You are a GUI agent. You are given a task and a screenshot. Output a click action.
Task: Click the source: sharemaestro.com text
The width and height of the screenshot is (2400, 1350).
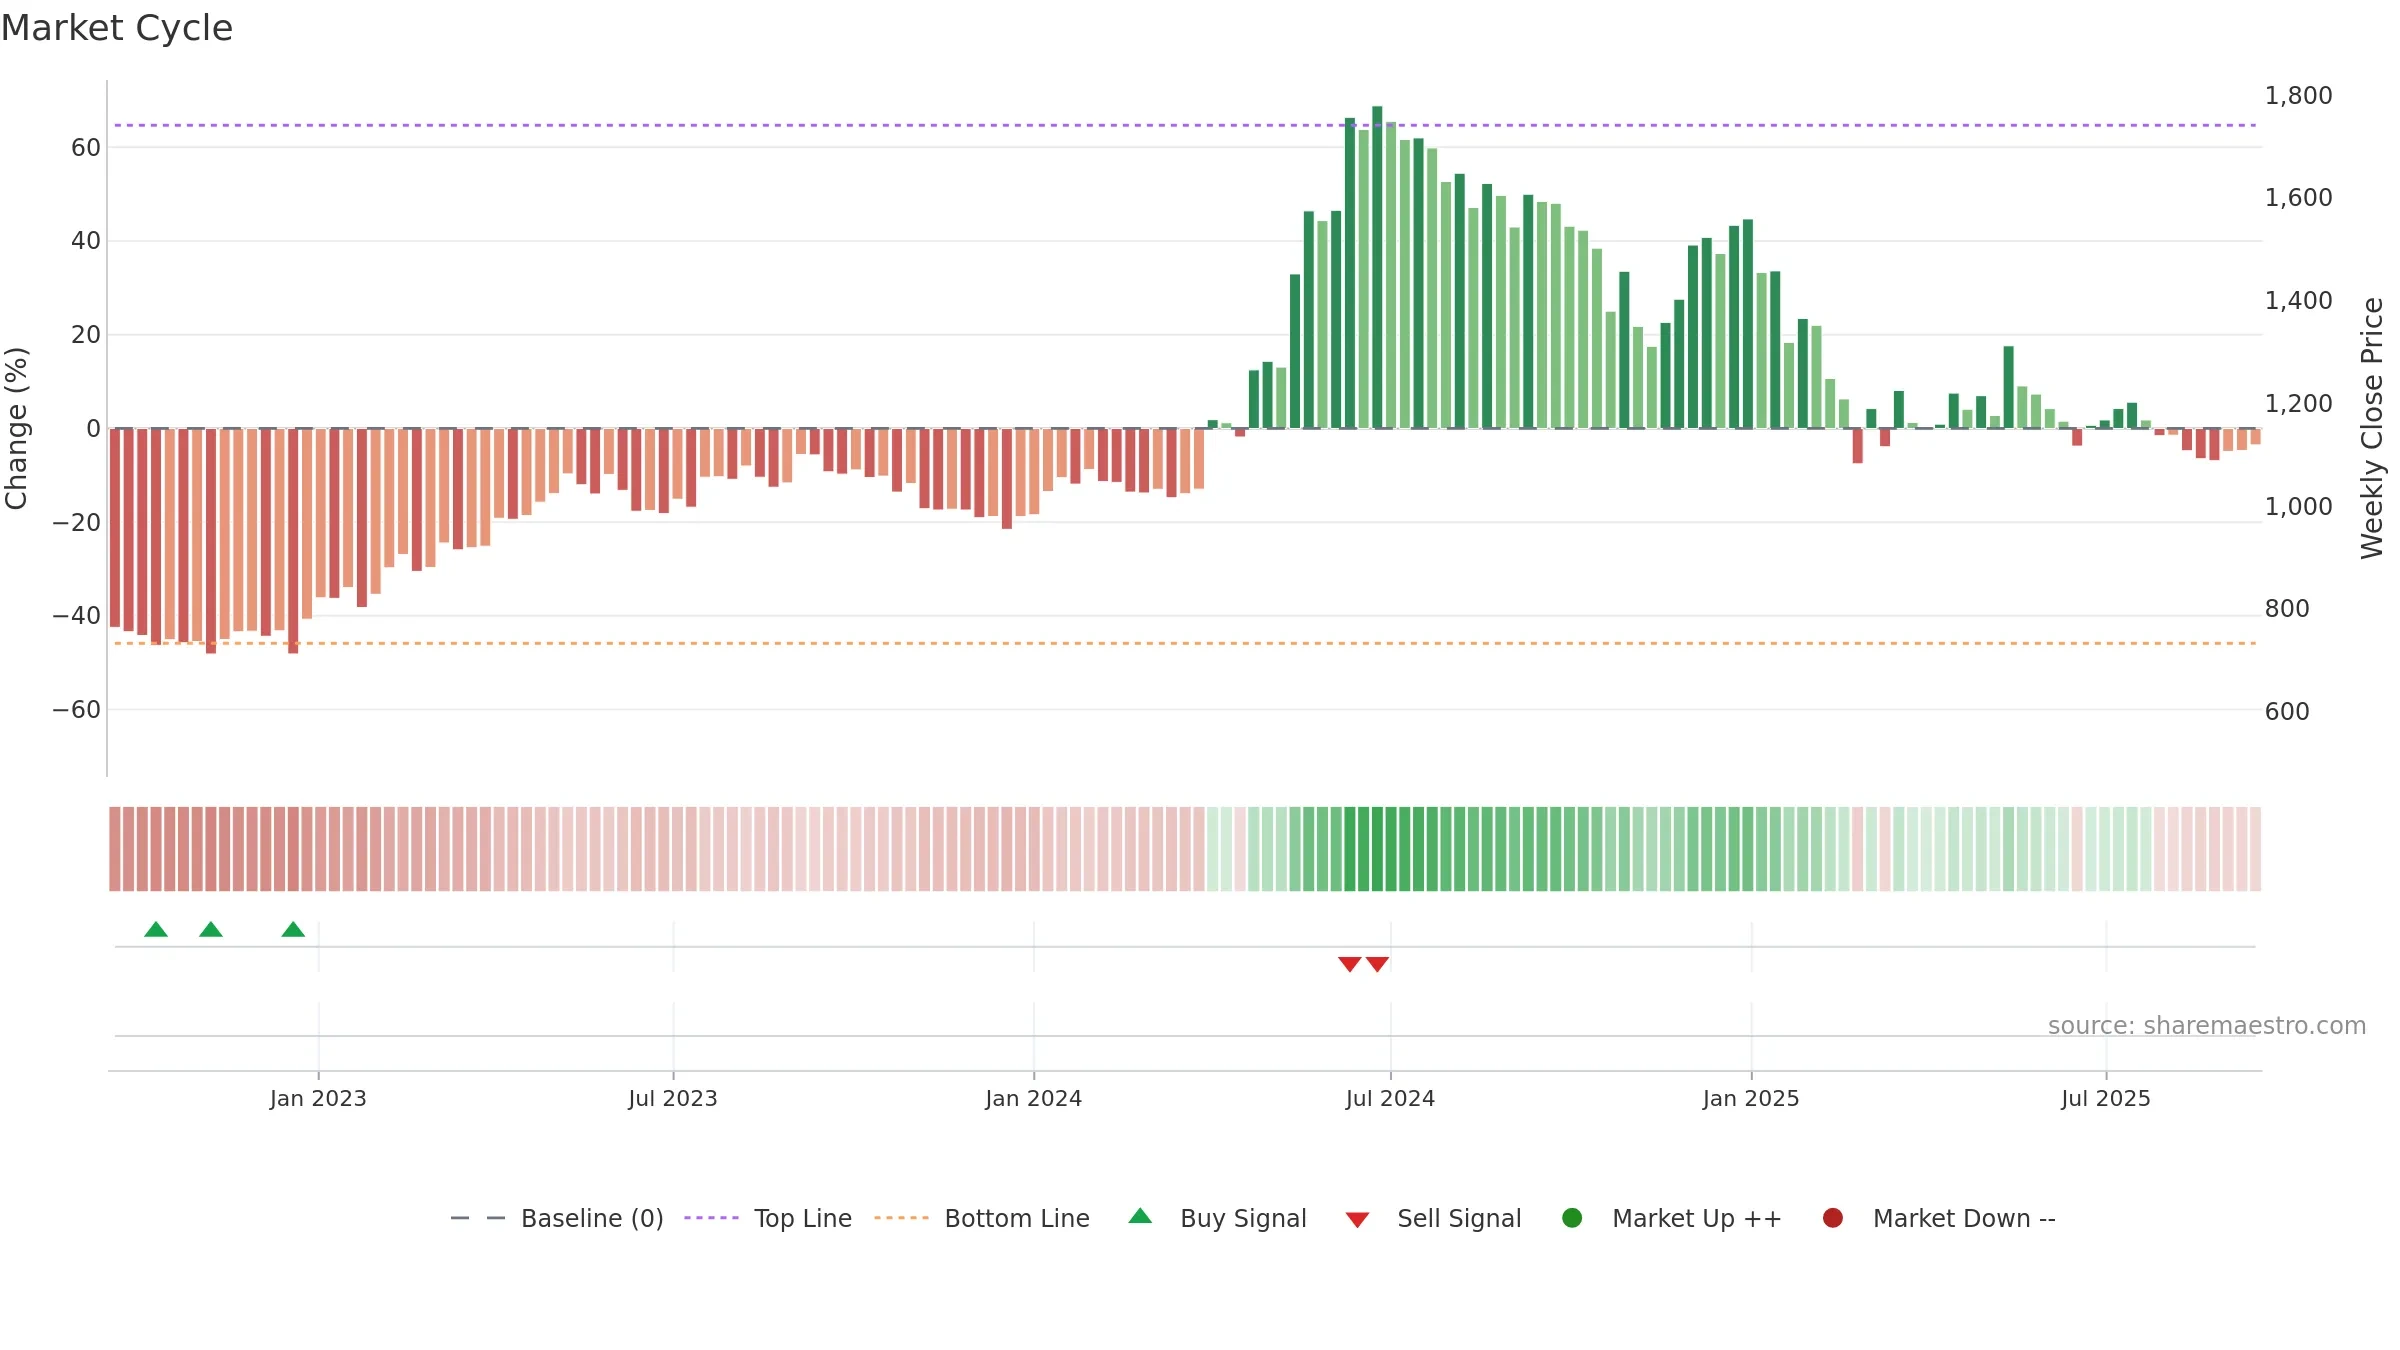click(2207, 1026)
